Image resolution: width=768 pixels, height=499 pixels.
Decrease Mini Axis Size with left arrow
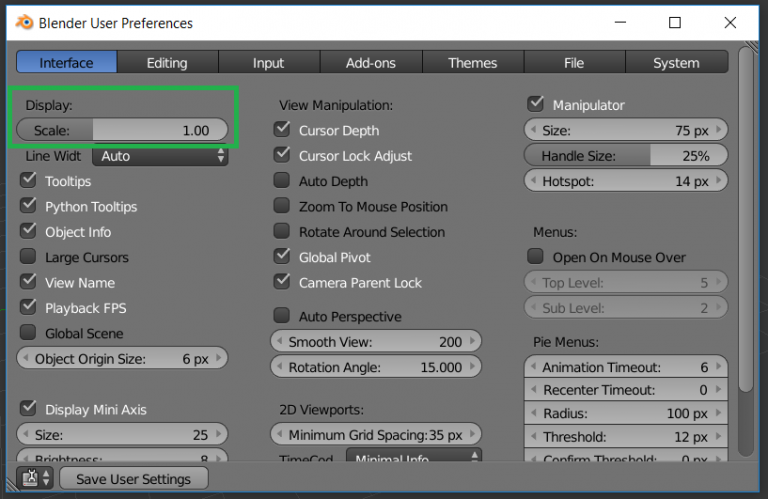pyautogui.click(x=25, y=434)
